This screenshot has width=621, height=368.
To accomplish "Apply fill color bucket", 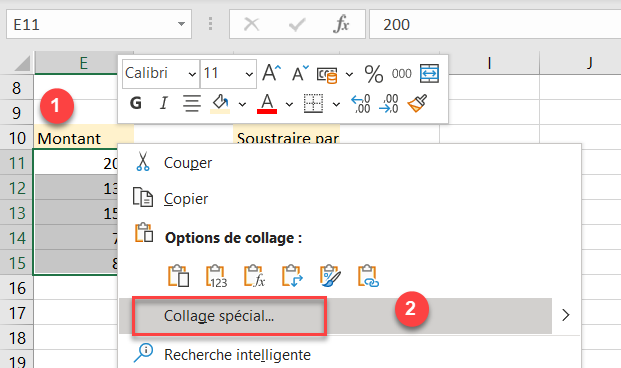I will (220, 104).
